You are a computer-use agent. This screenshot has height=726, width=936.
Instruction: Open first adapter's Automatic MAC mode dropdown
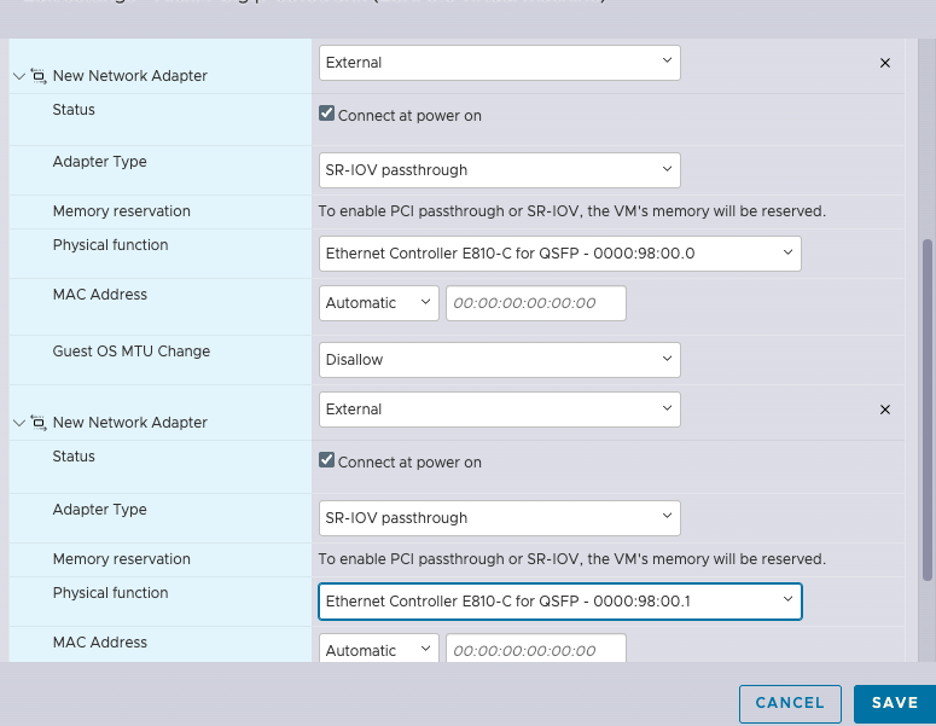[x=378, y=303]
